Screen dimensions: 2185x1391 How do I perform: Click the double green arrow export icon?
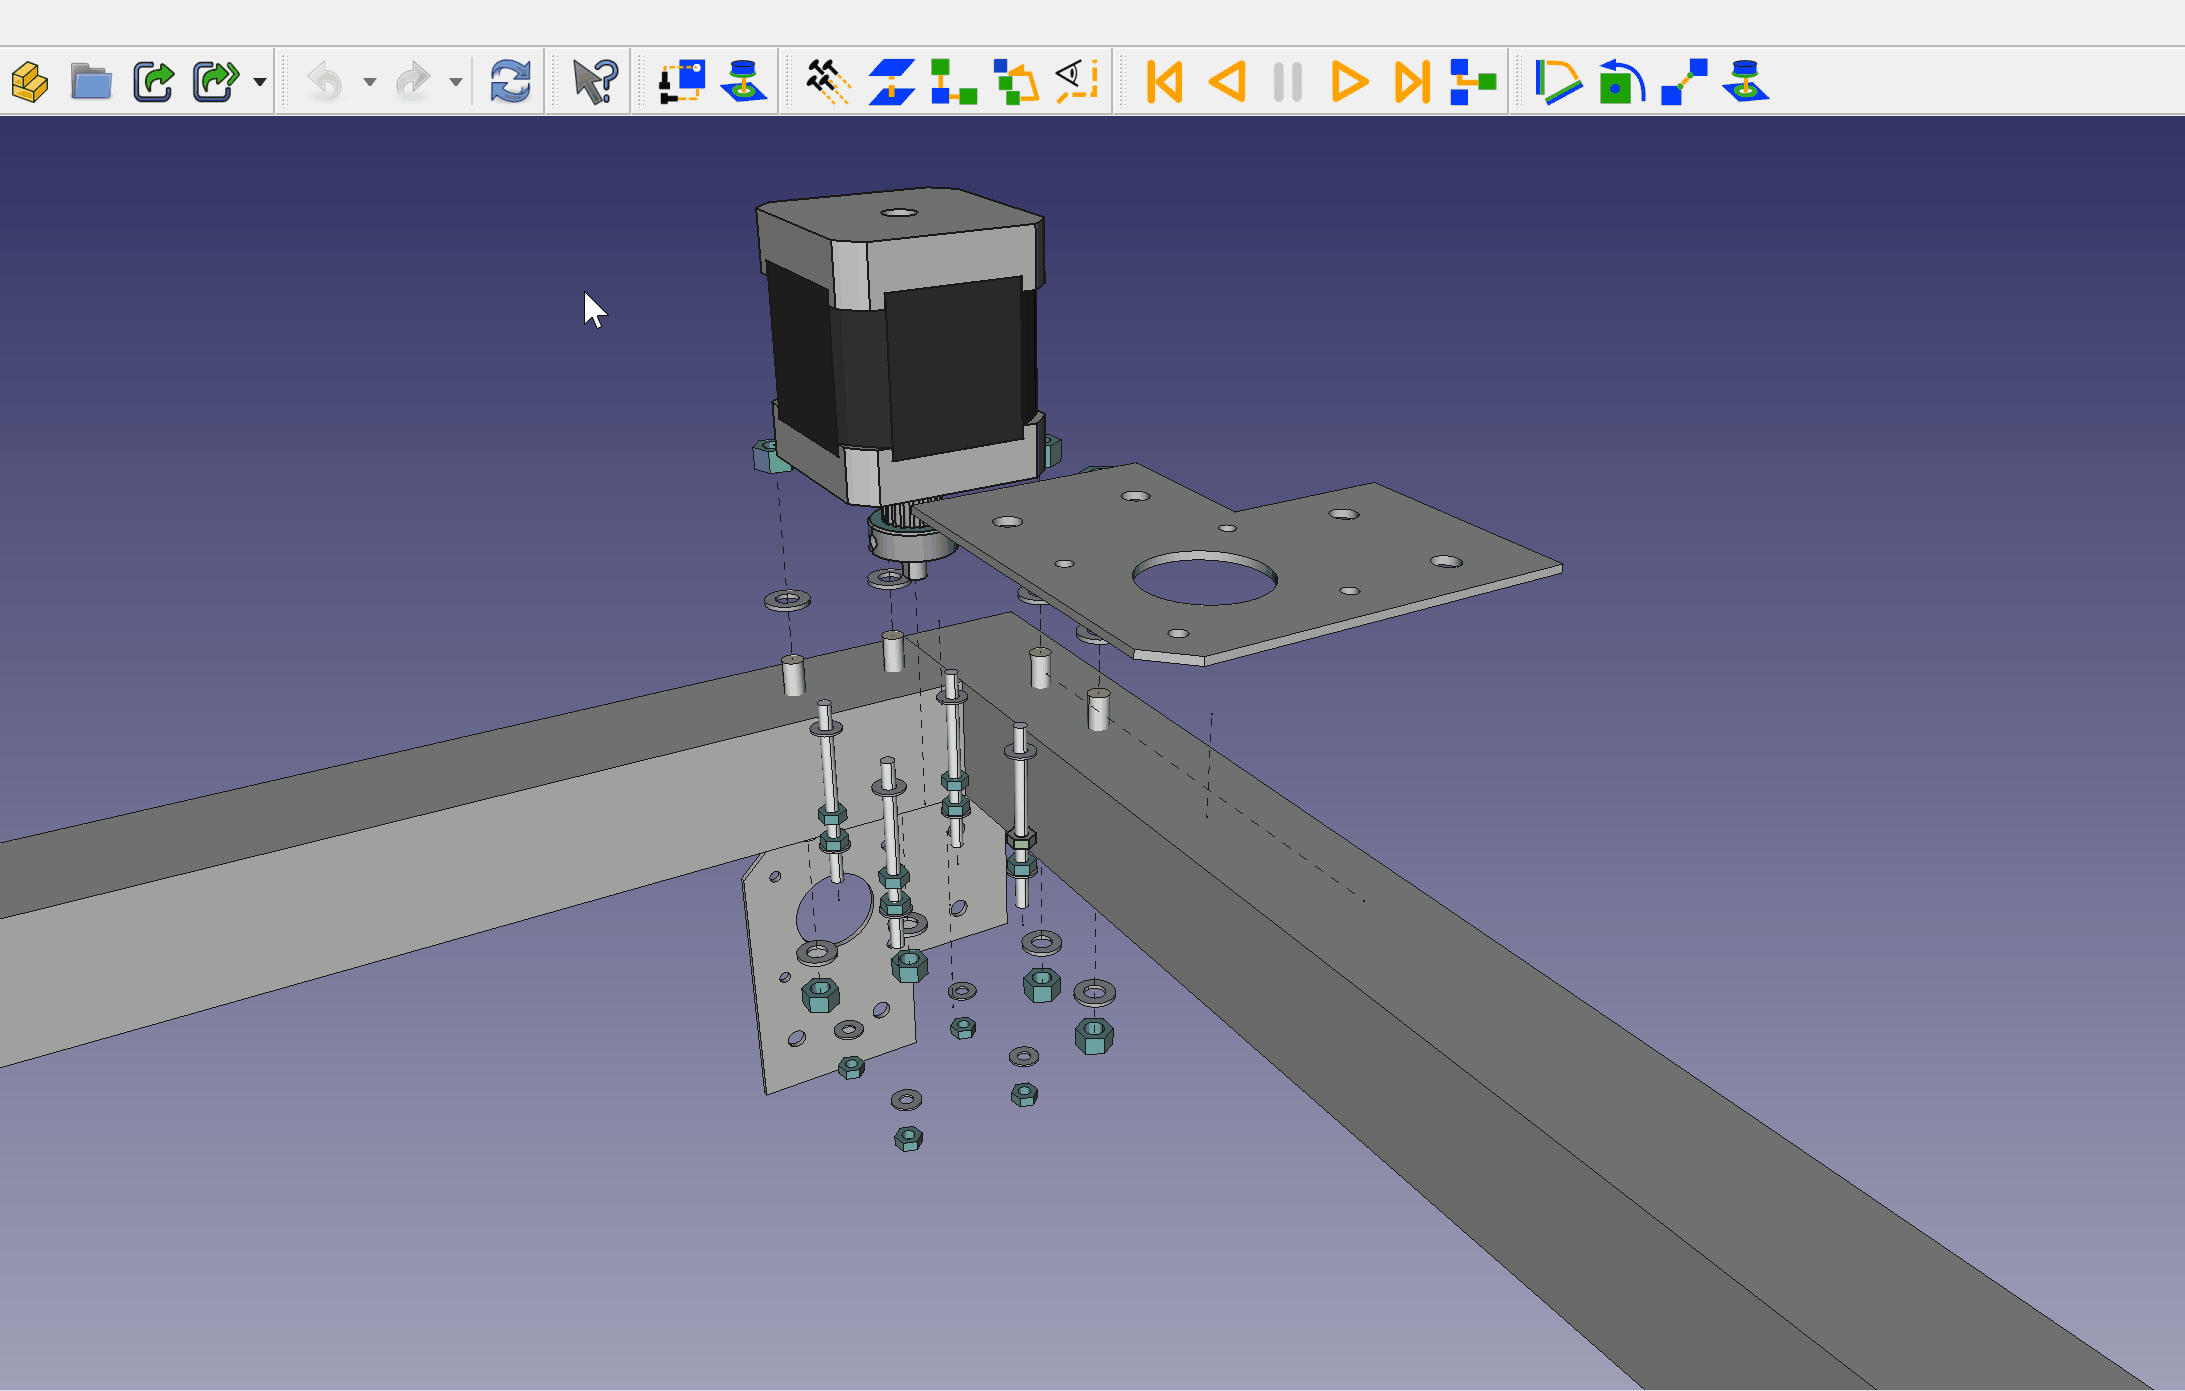tap(215, 82)
